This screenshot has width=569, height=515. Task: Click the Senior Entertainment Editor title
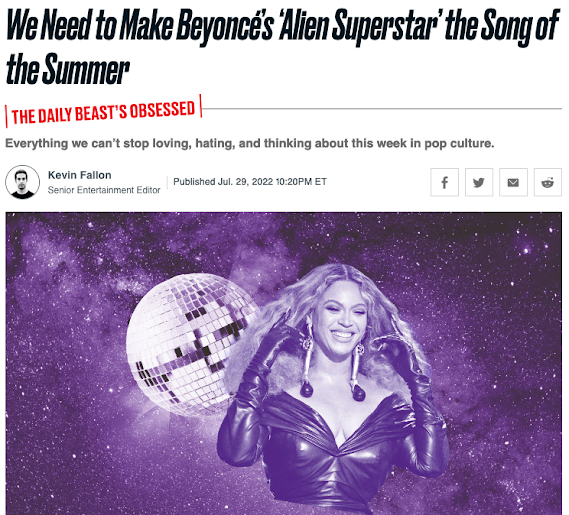pos(104,190)
